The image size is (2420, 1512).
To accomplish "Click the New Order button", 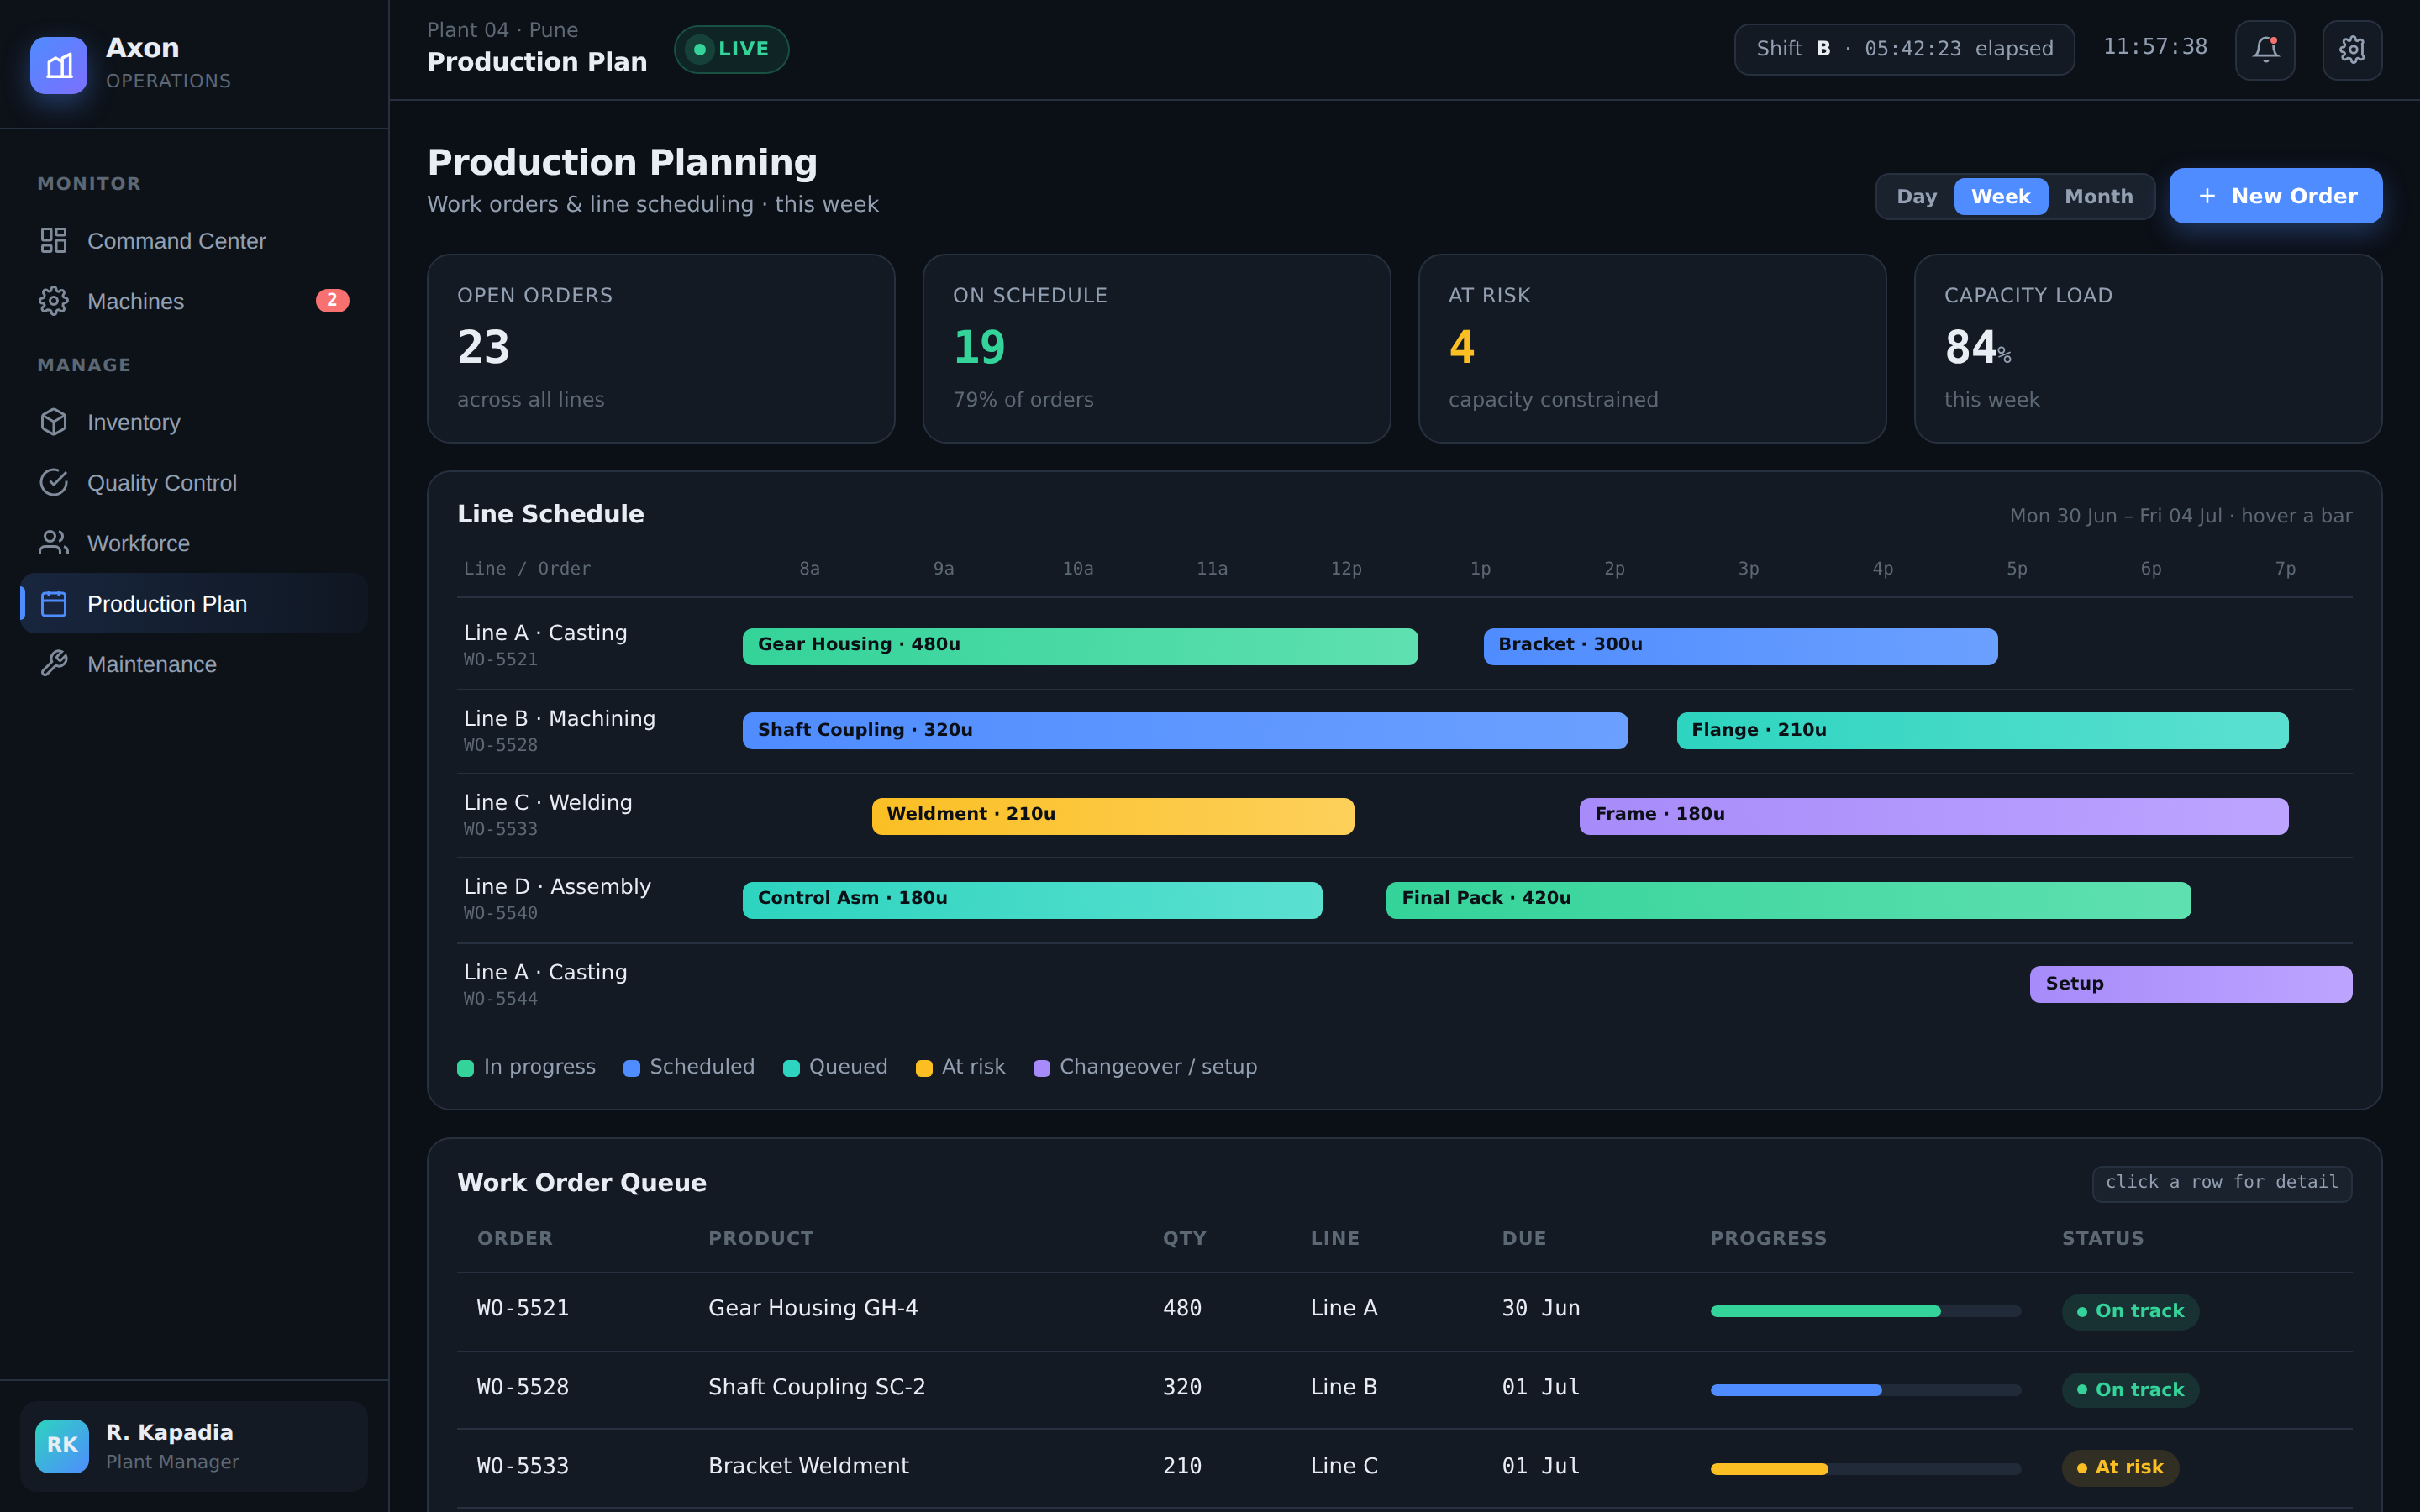I will (2275, 196).
